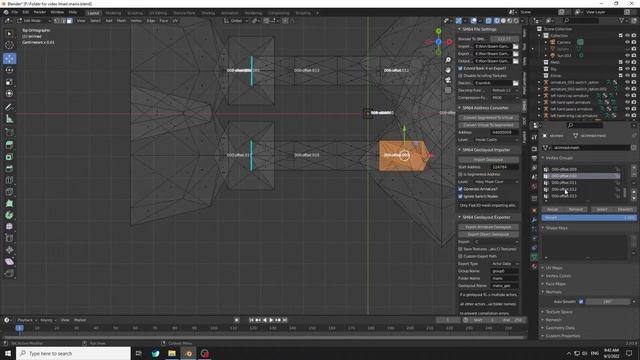Open the Modifier properties wrench tab
Image resolution: width=640 pixels, height=360 pixels.
click(x=534, y=220)
